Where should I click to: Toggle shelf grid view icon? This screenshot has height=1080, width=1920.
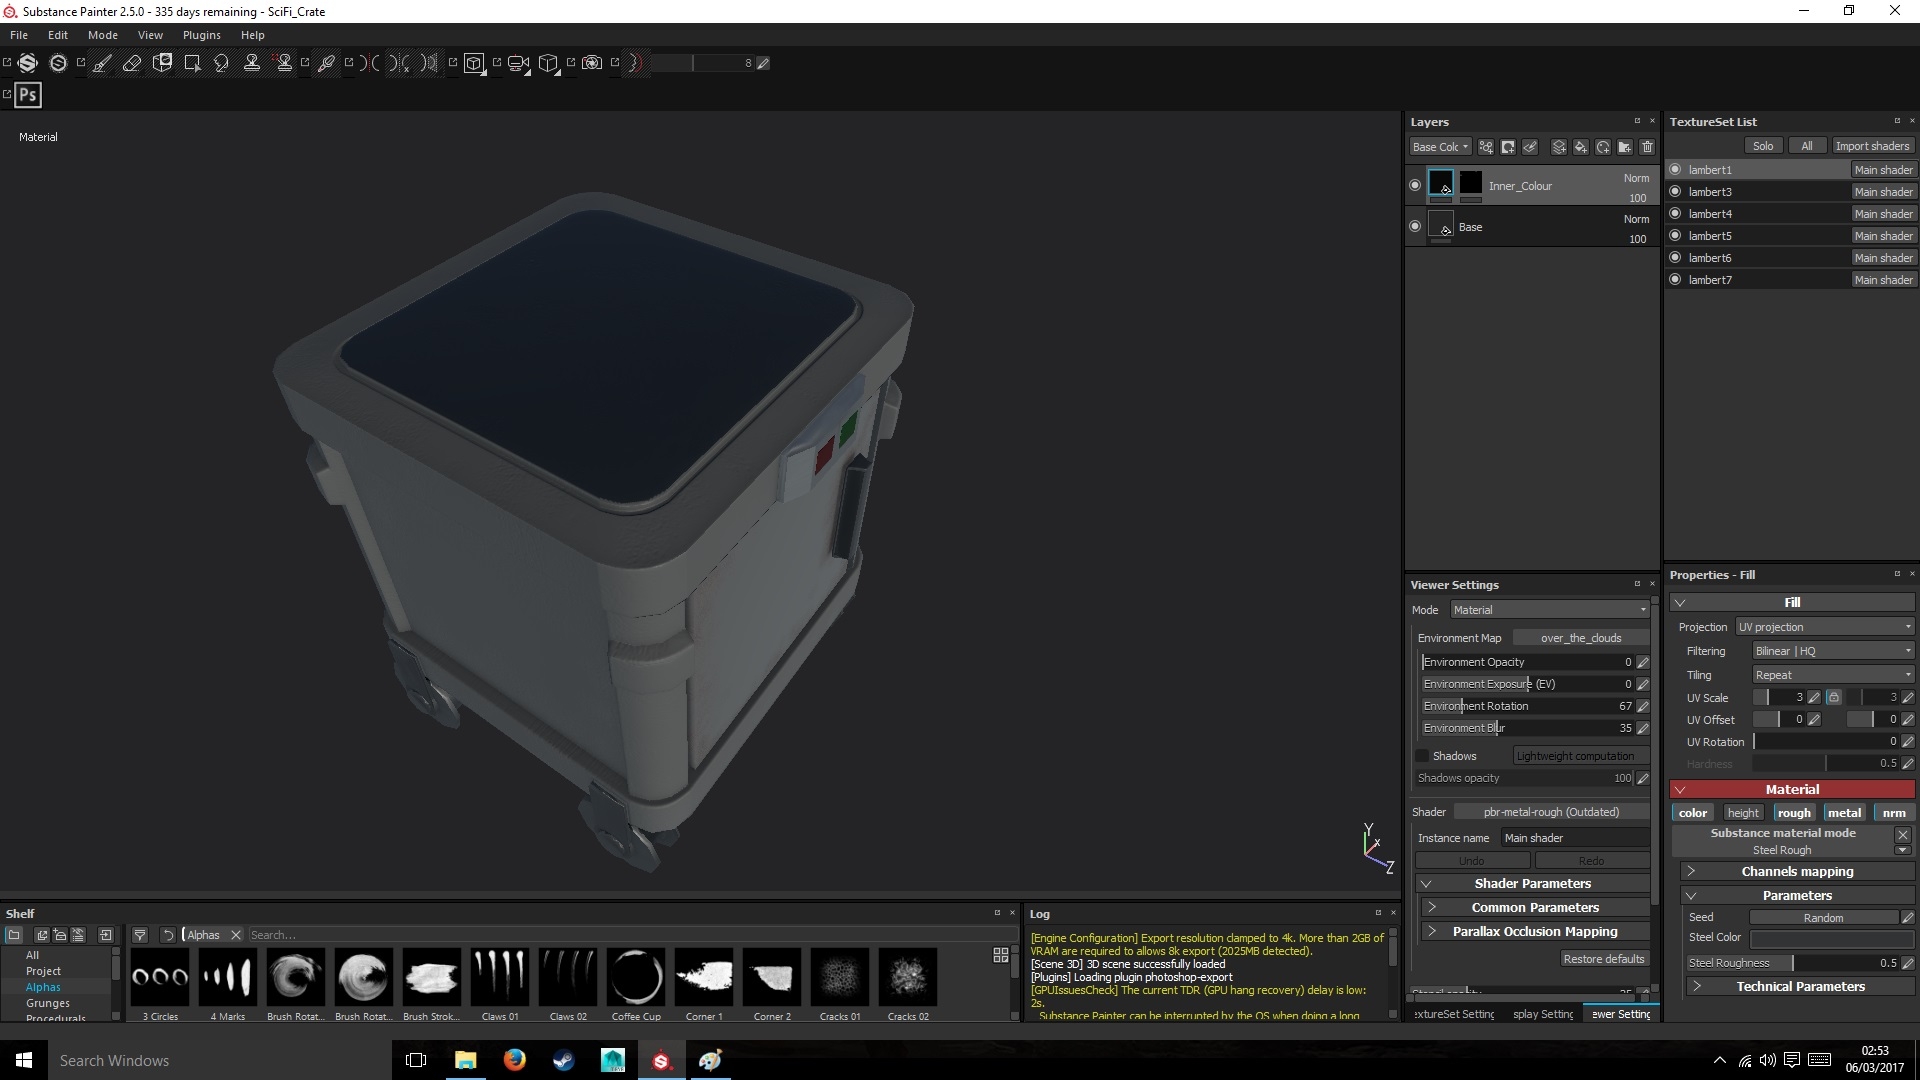tap(1000, 955)
